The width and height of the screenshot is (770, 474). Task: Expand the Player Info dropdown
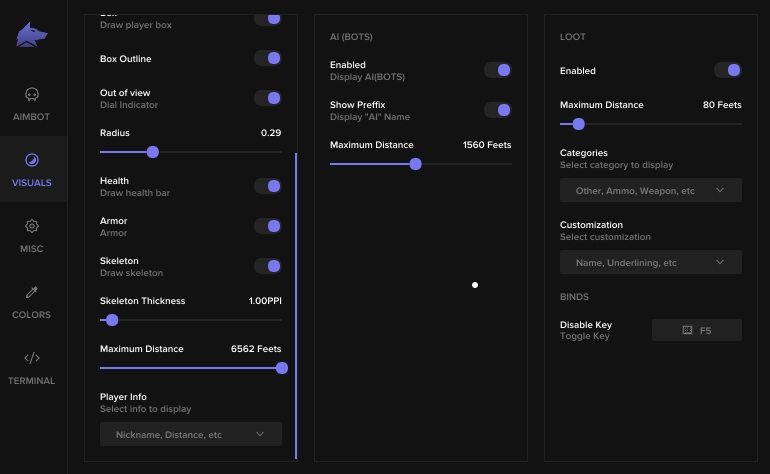190,434
